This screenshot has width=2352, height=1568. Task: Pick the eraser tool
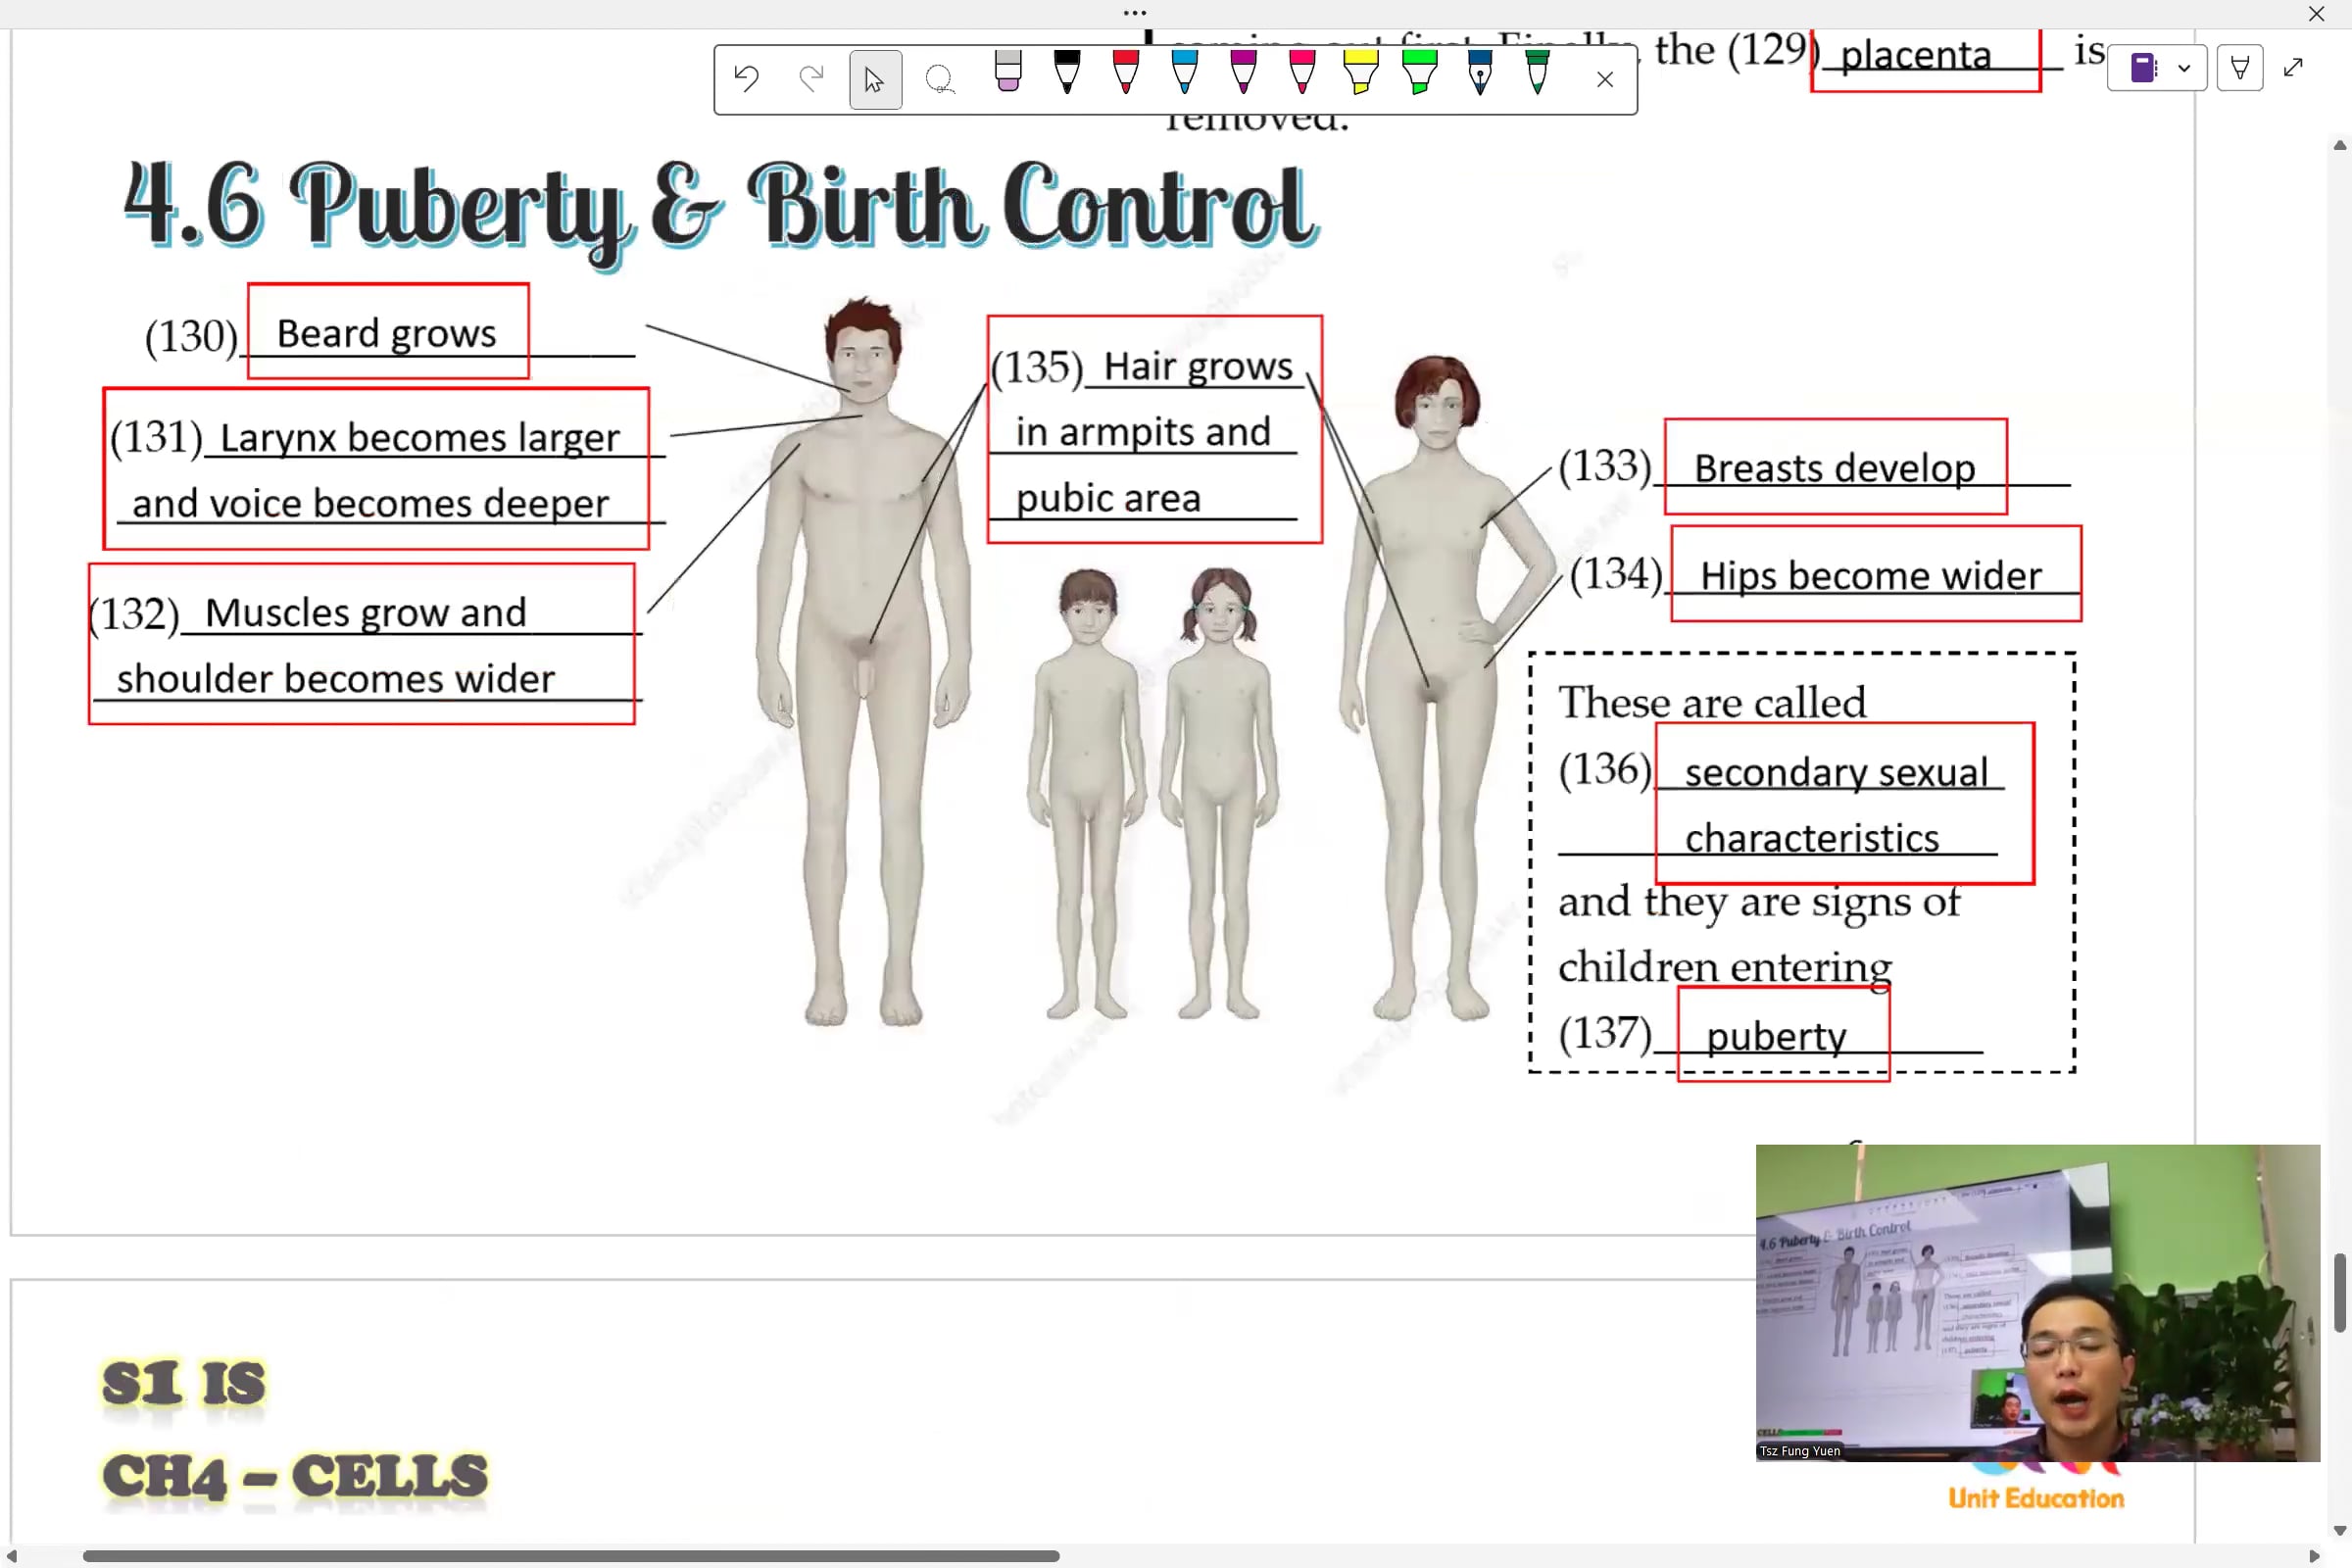1008,72
